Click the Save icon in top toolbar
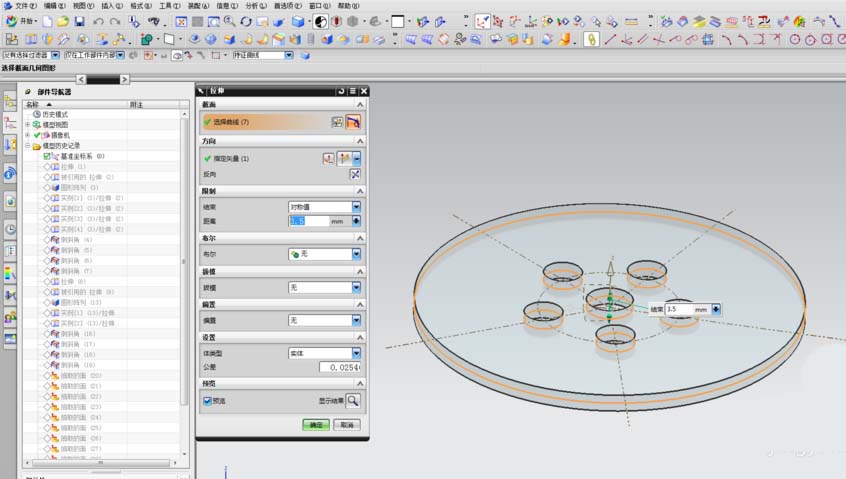846x479 pixels. pos(79,21)
